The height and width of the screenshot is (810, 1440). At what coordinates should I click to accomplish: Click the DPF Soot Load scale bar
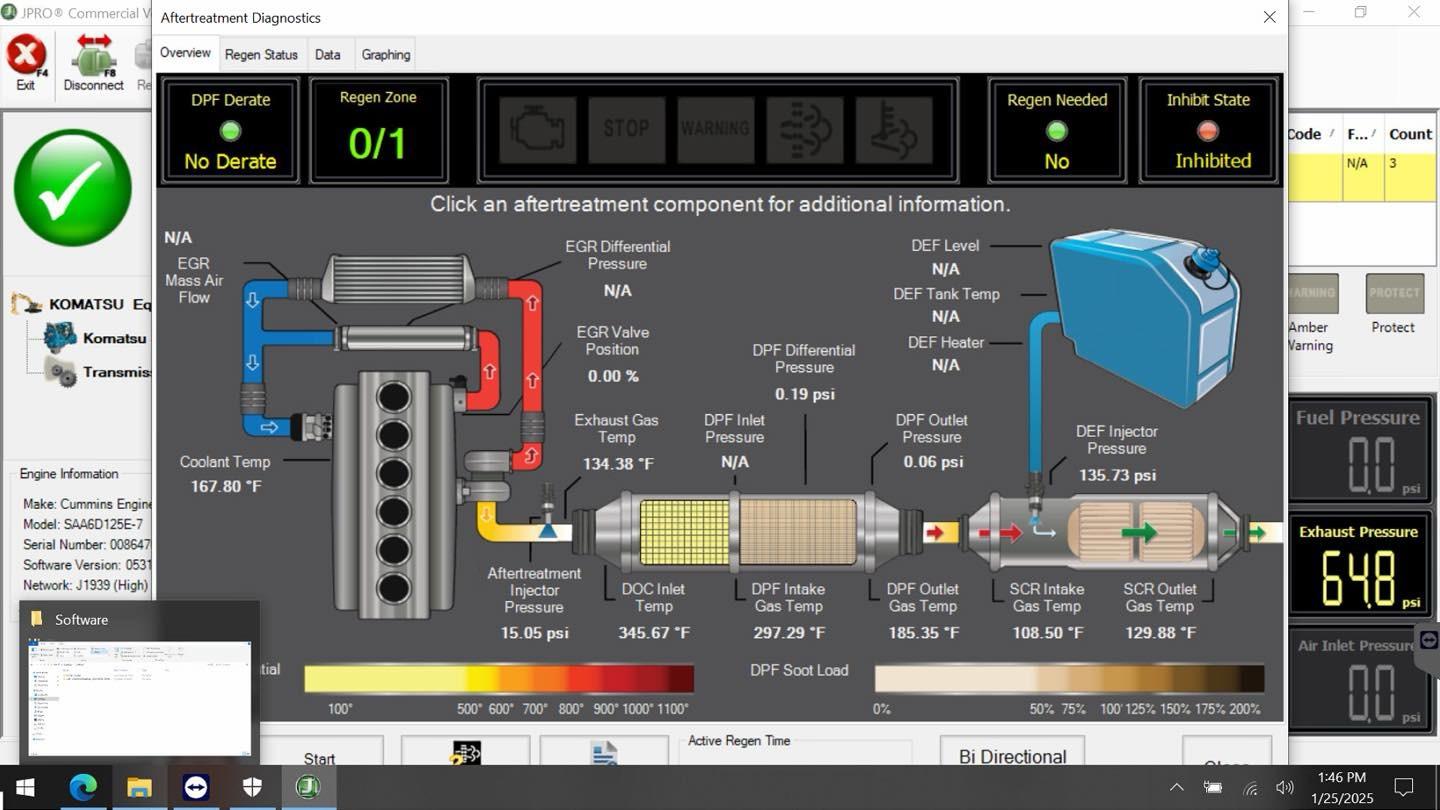tap(1069, 679)
